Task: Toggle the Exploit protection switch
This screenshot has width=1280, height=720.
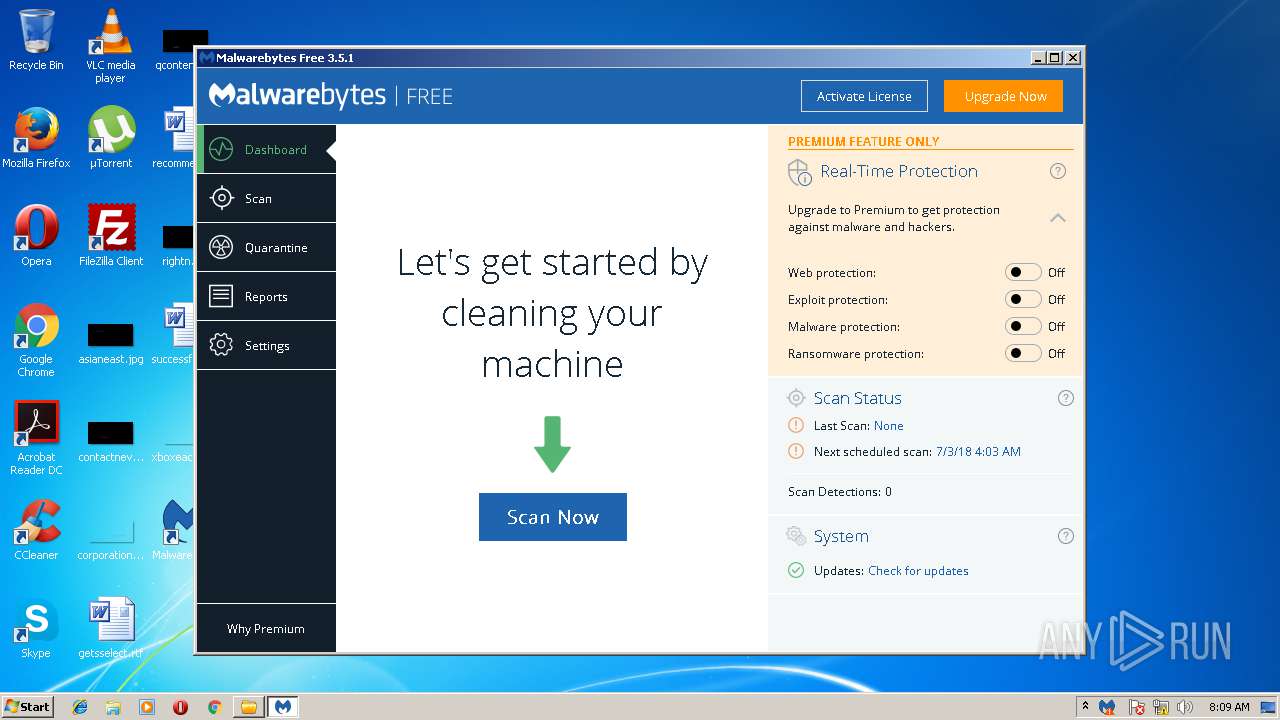Action: 1023,299
